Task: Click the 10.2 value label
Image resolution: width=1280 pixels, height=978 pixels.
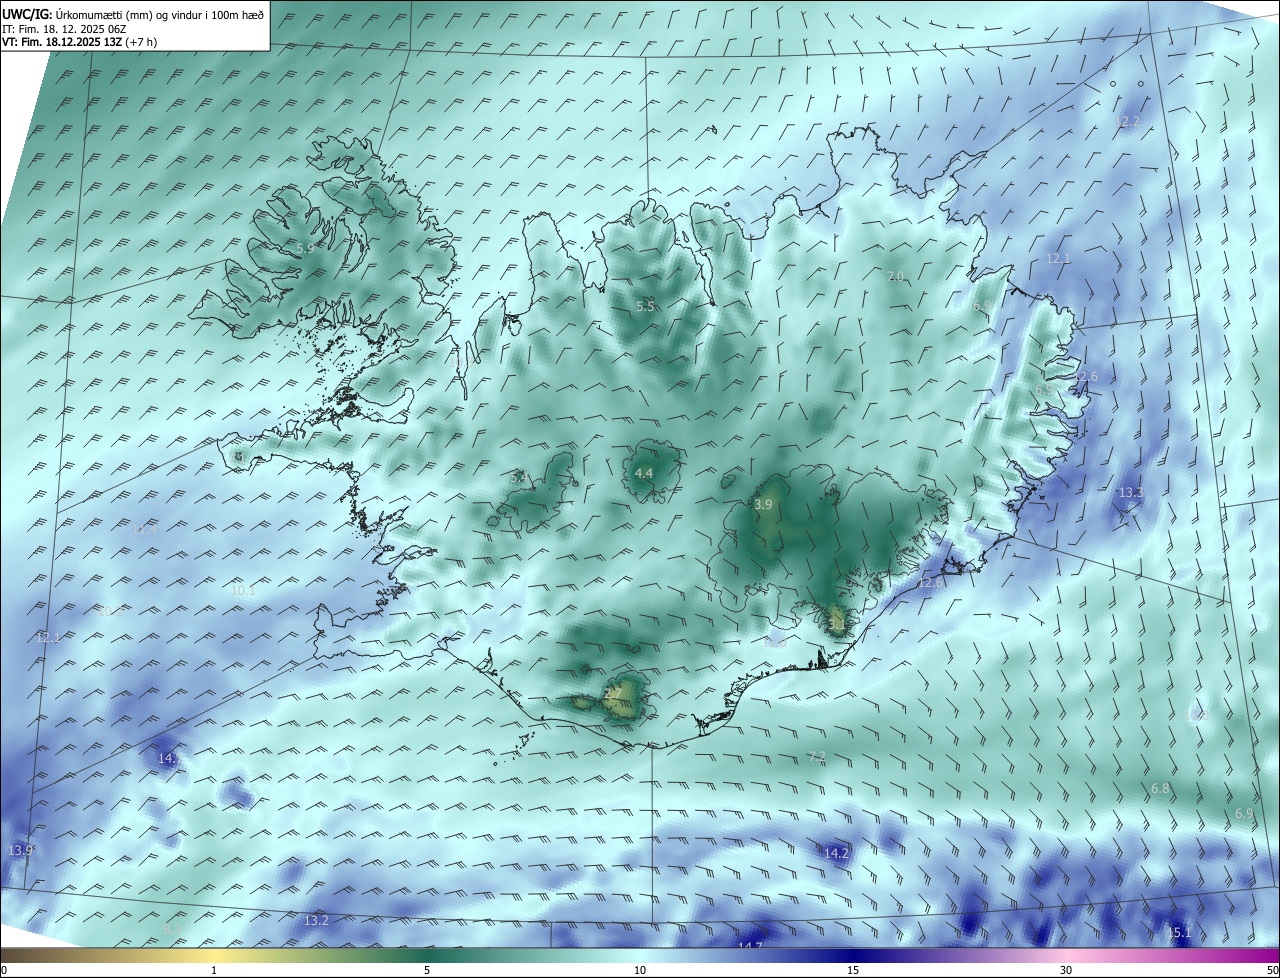Action: tap(110, 611)
